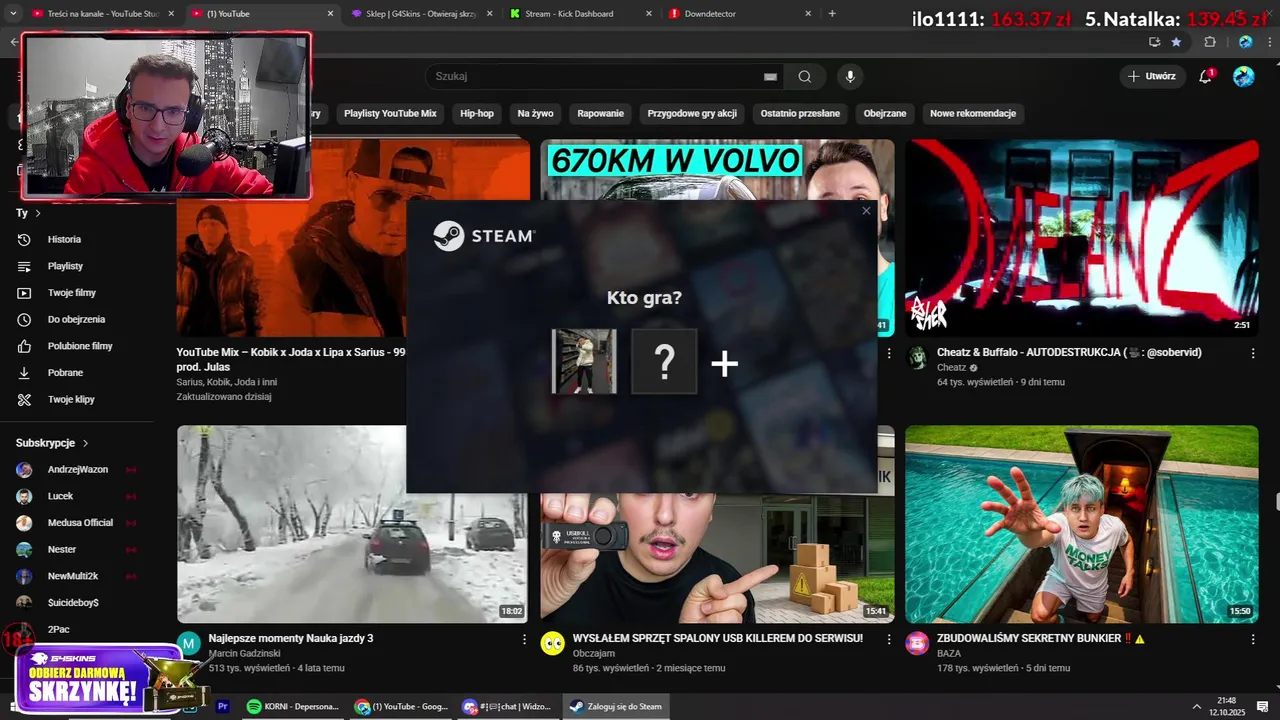Open the Cheatz channel avatar
Viewport: 1280px width, 720px height.
(x=917, y=358)
